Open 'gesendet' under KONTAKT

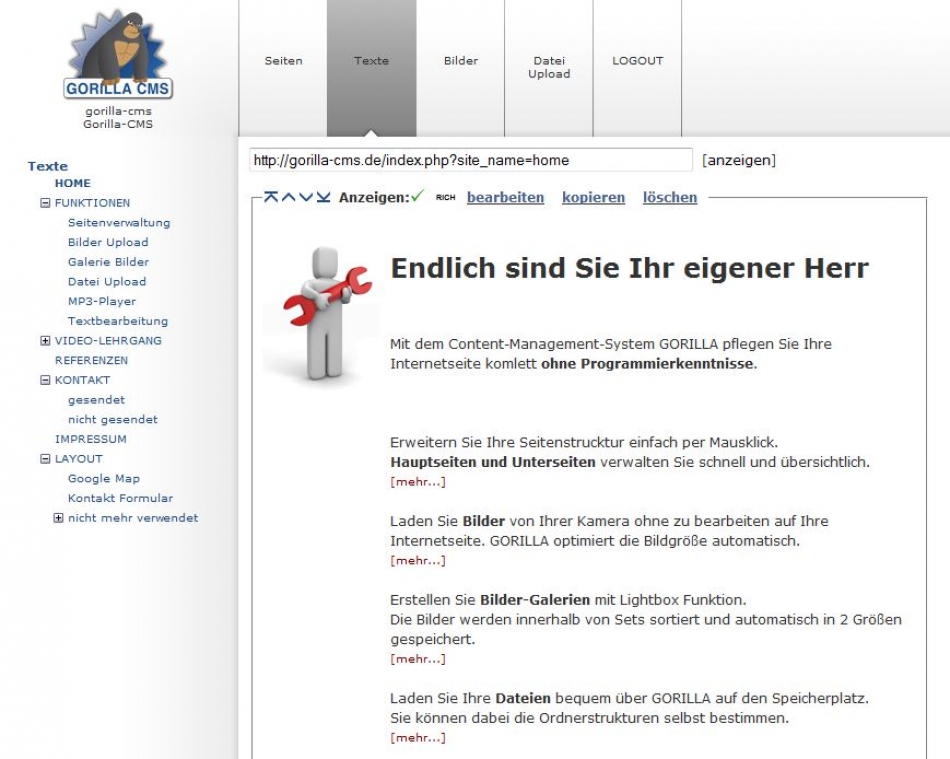[96, 400]
